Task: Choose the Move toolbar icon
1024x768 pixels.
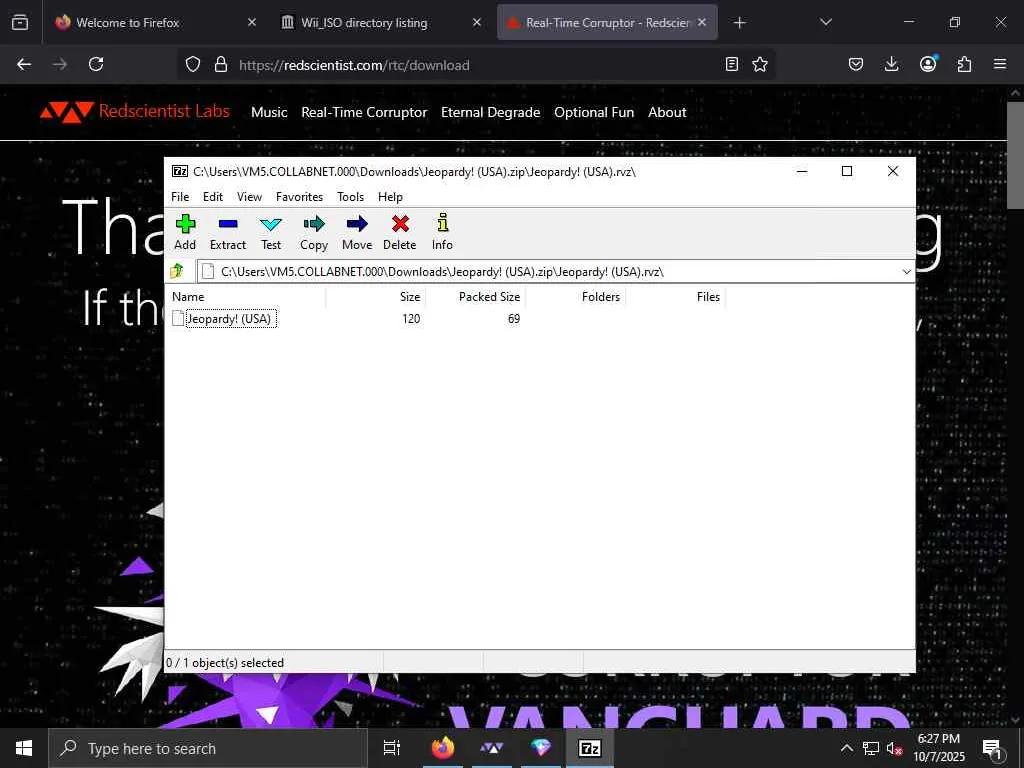Action: pos(357,232)
